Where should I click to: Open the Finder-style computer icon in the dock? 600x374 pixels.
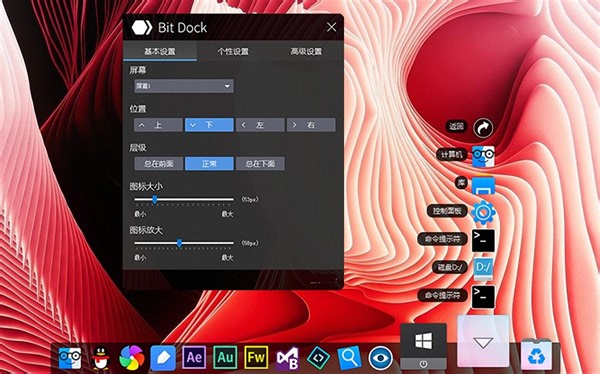(x=70, y=358)
